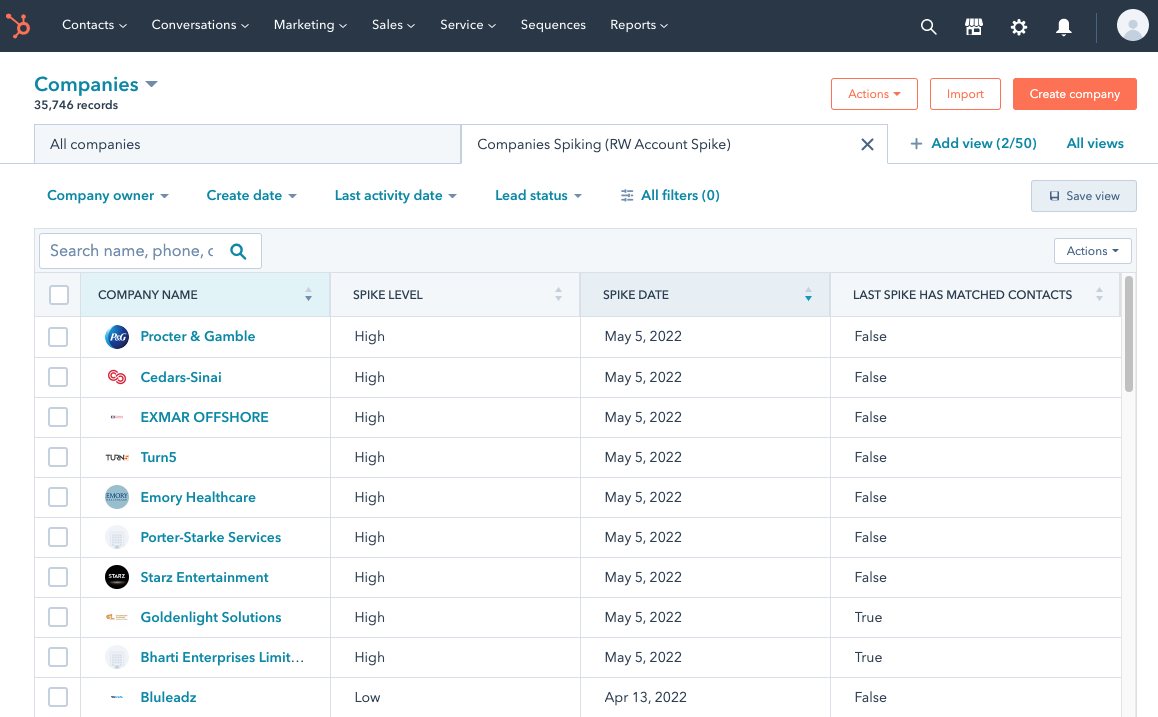Screen dimensions: 1158x717
Task: Open the user avatar account menu
Action: click(x=1132, y=26)
